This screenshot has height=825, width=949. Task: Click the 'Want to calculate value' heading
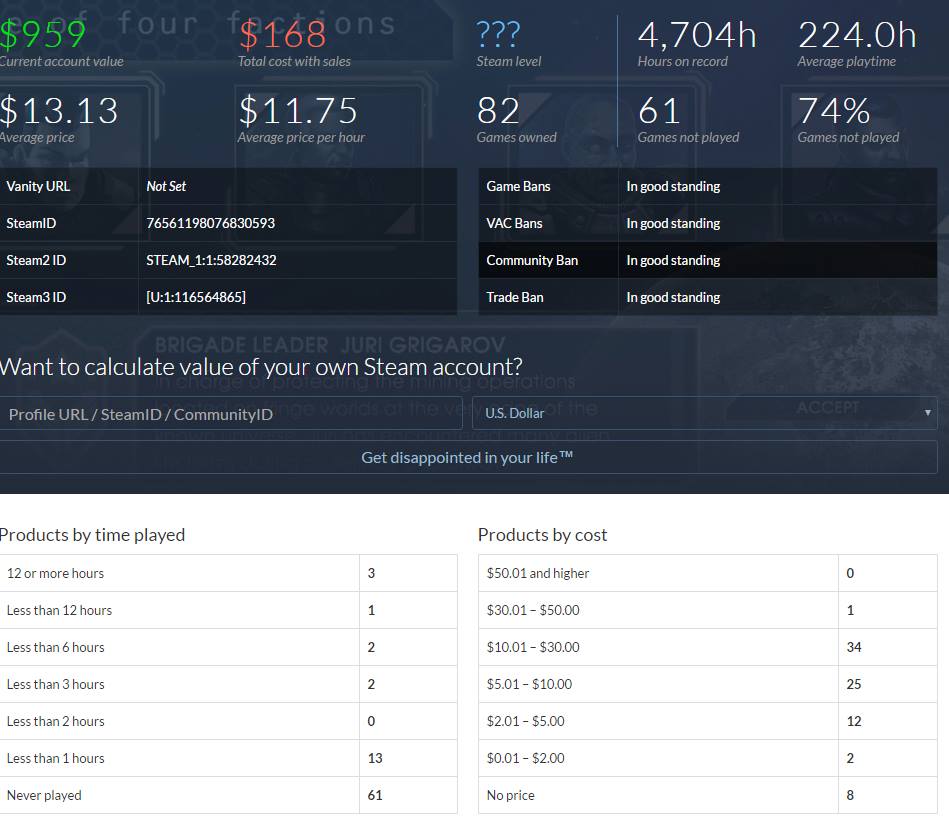[x=261, y=367]
